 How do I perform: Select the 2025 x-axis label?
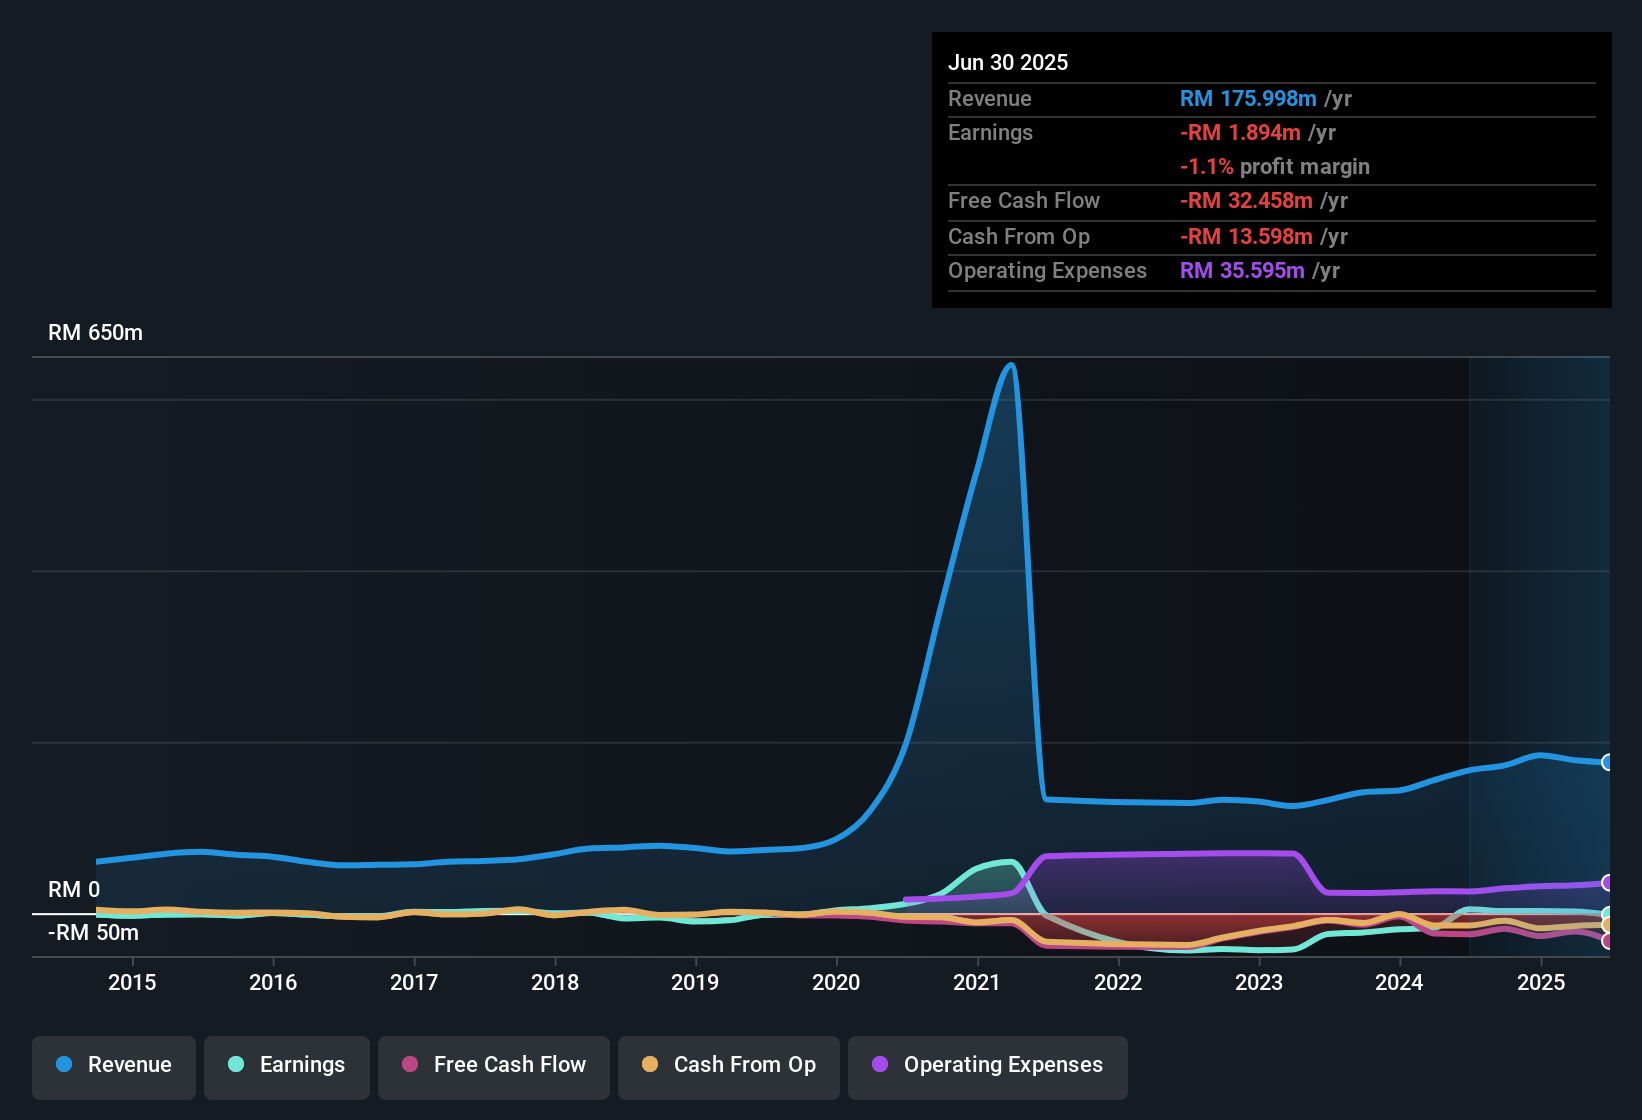point(1541,982)
